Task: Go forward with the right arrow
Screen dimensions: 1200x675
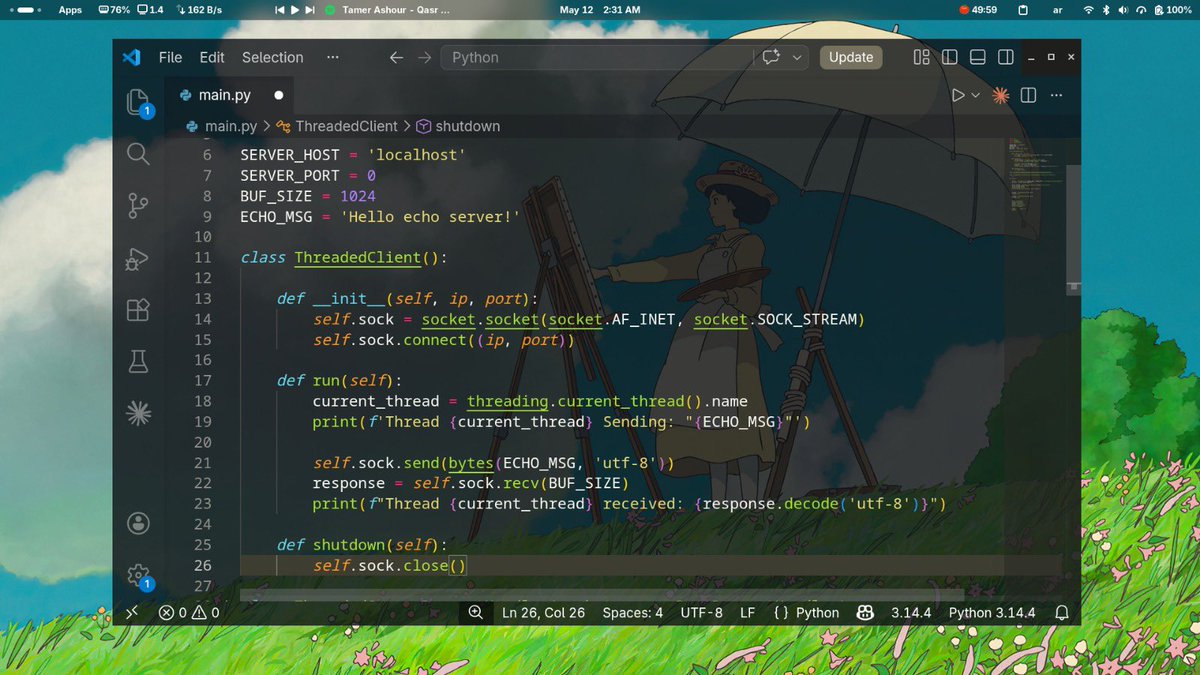Action: [425, 57]
